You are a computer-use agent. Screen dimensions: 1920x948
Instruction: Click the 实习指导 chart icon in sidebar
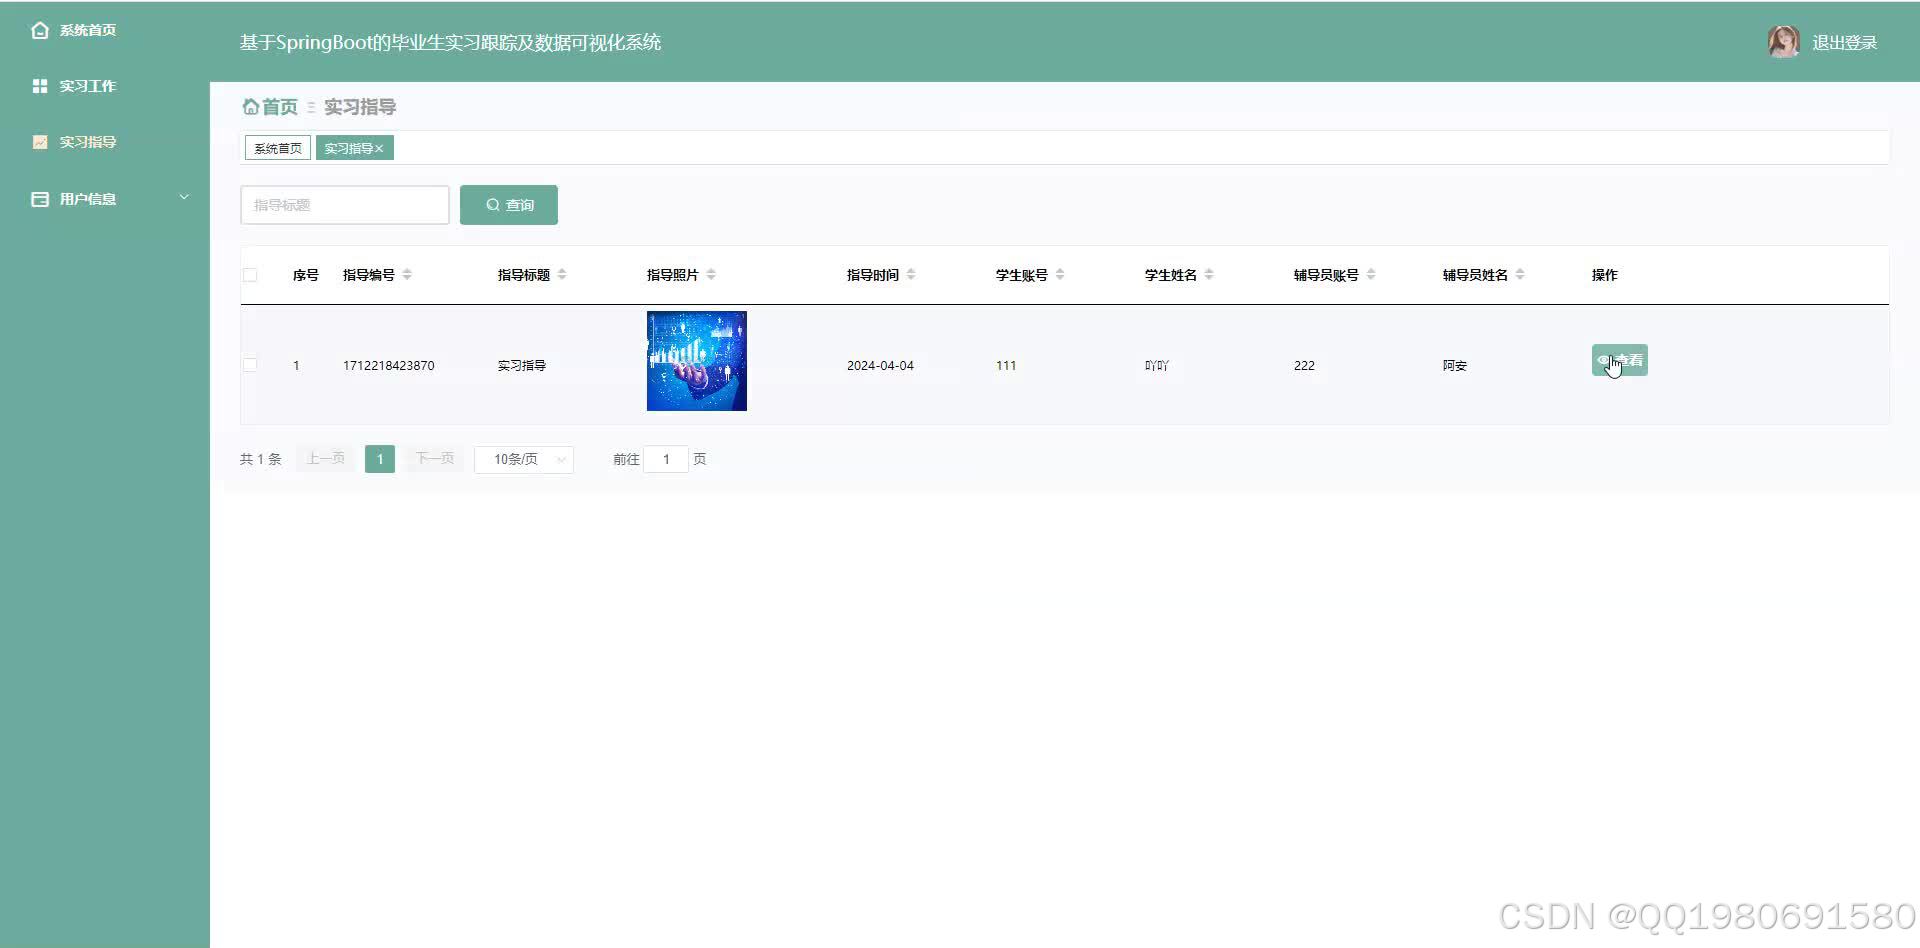click(x=40, y=141)
